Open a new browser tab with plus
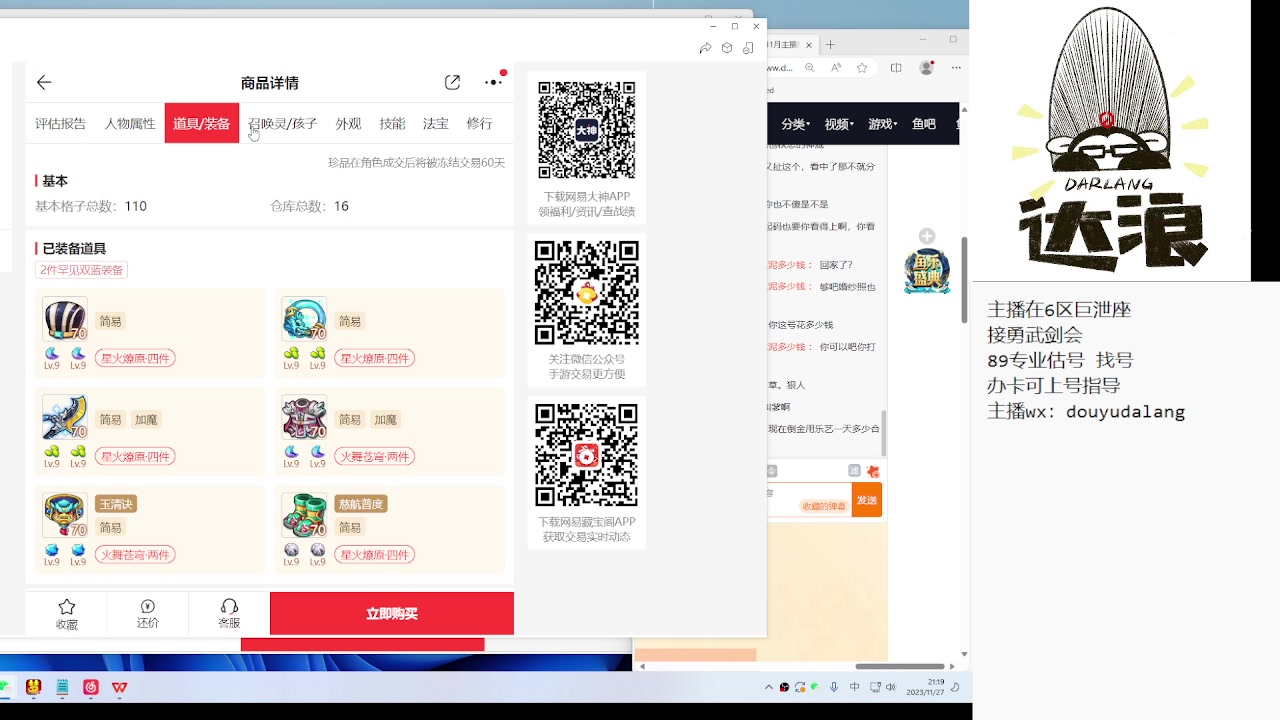This screenshot has width=1280, height=720. (x=830, y=45)
